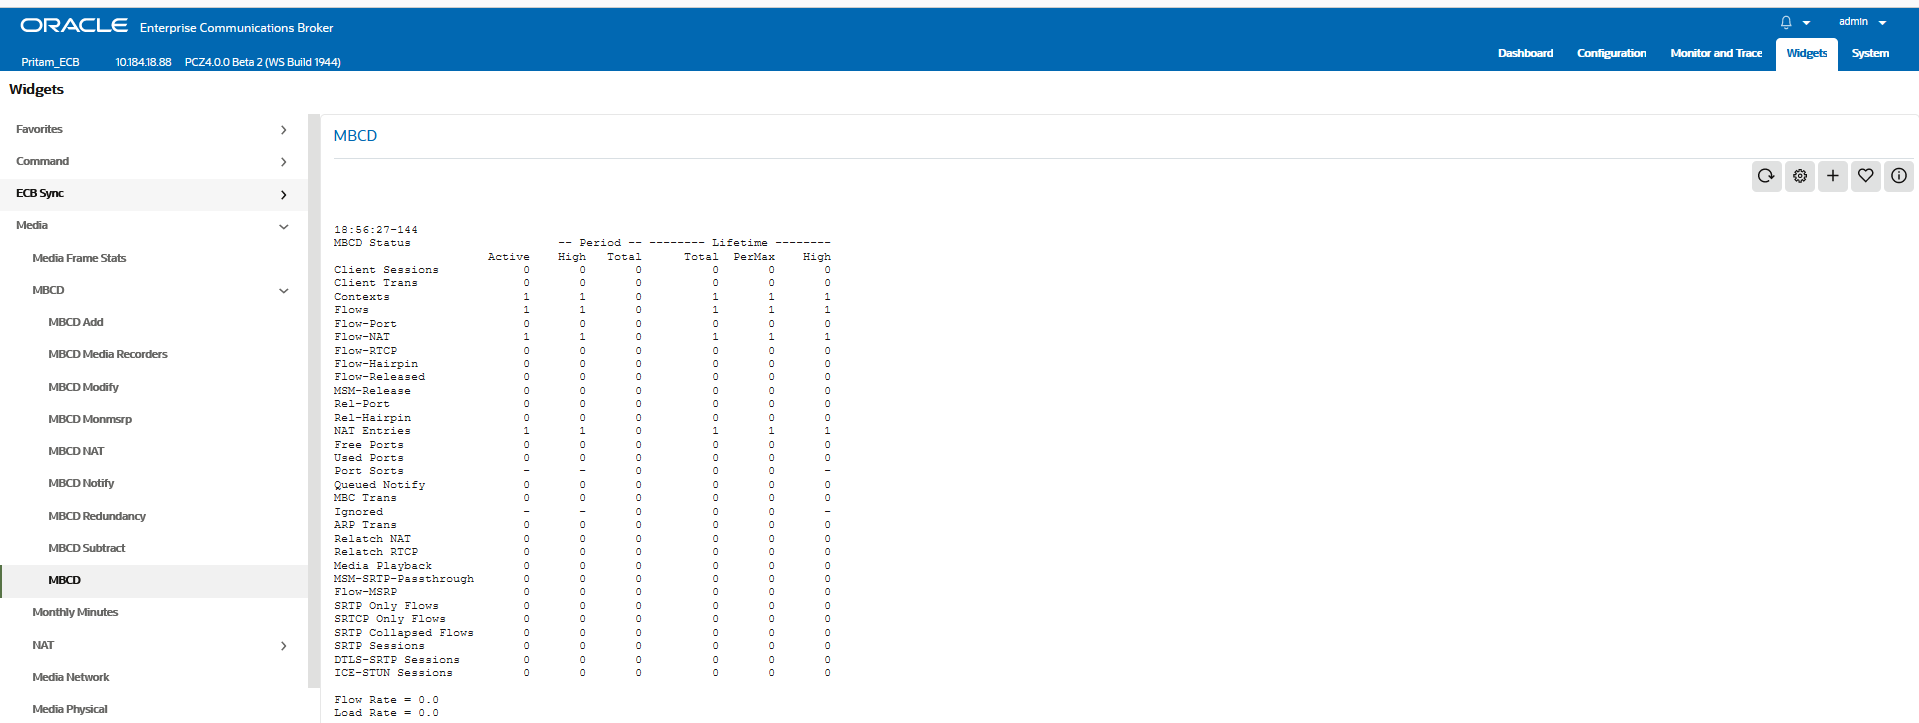Select MBCD Modify item
The image size is (1919, 723).
83,387
